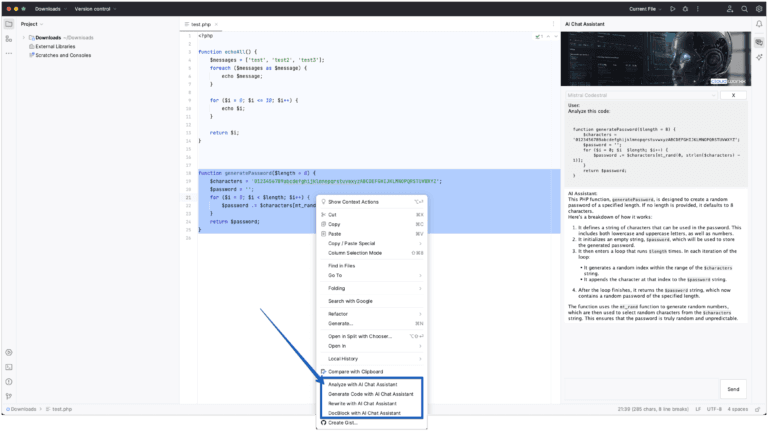Open the Git tool window icon
Image resolution: width=768 pixels, height=431 pixels.
(9, 396)
